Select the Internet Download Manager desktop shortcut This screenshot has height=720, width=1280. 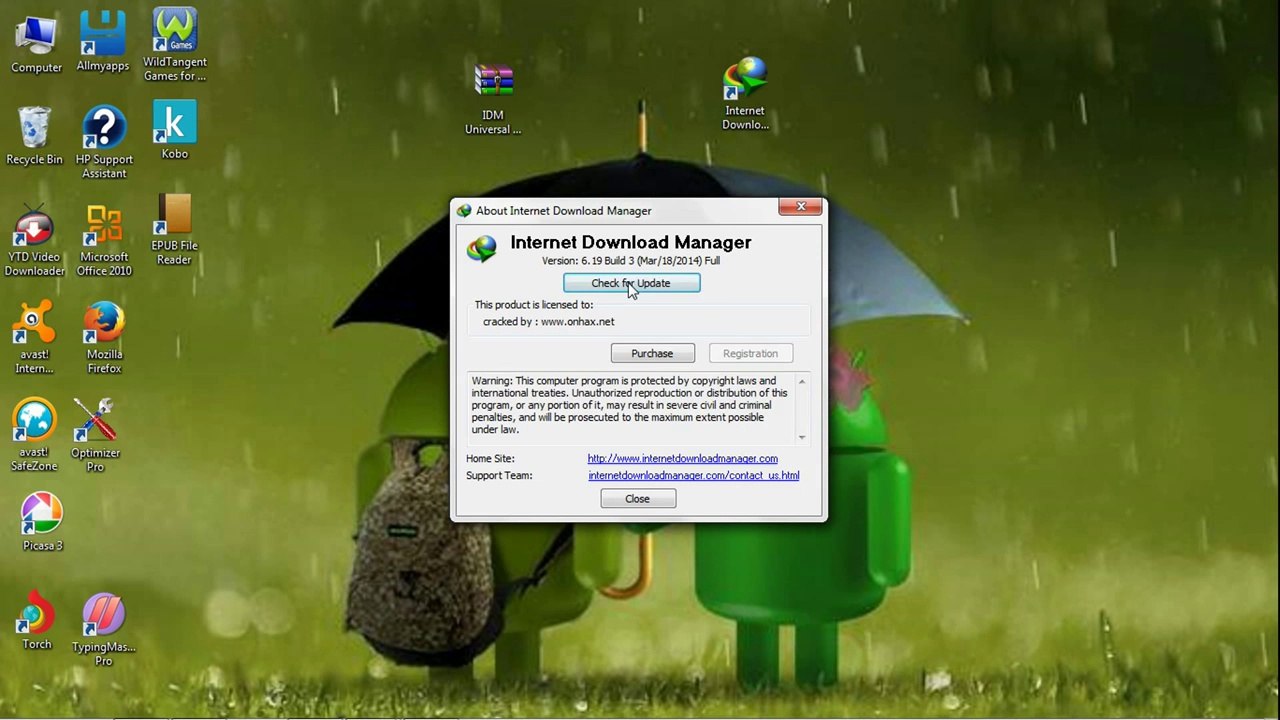pos(745,95)
